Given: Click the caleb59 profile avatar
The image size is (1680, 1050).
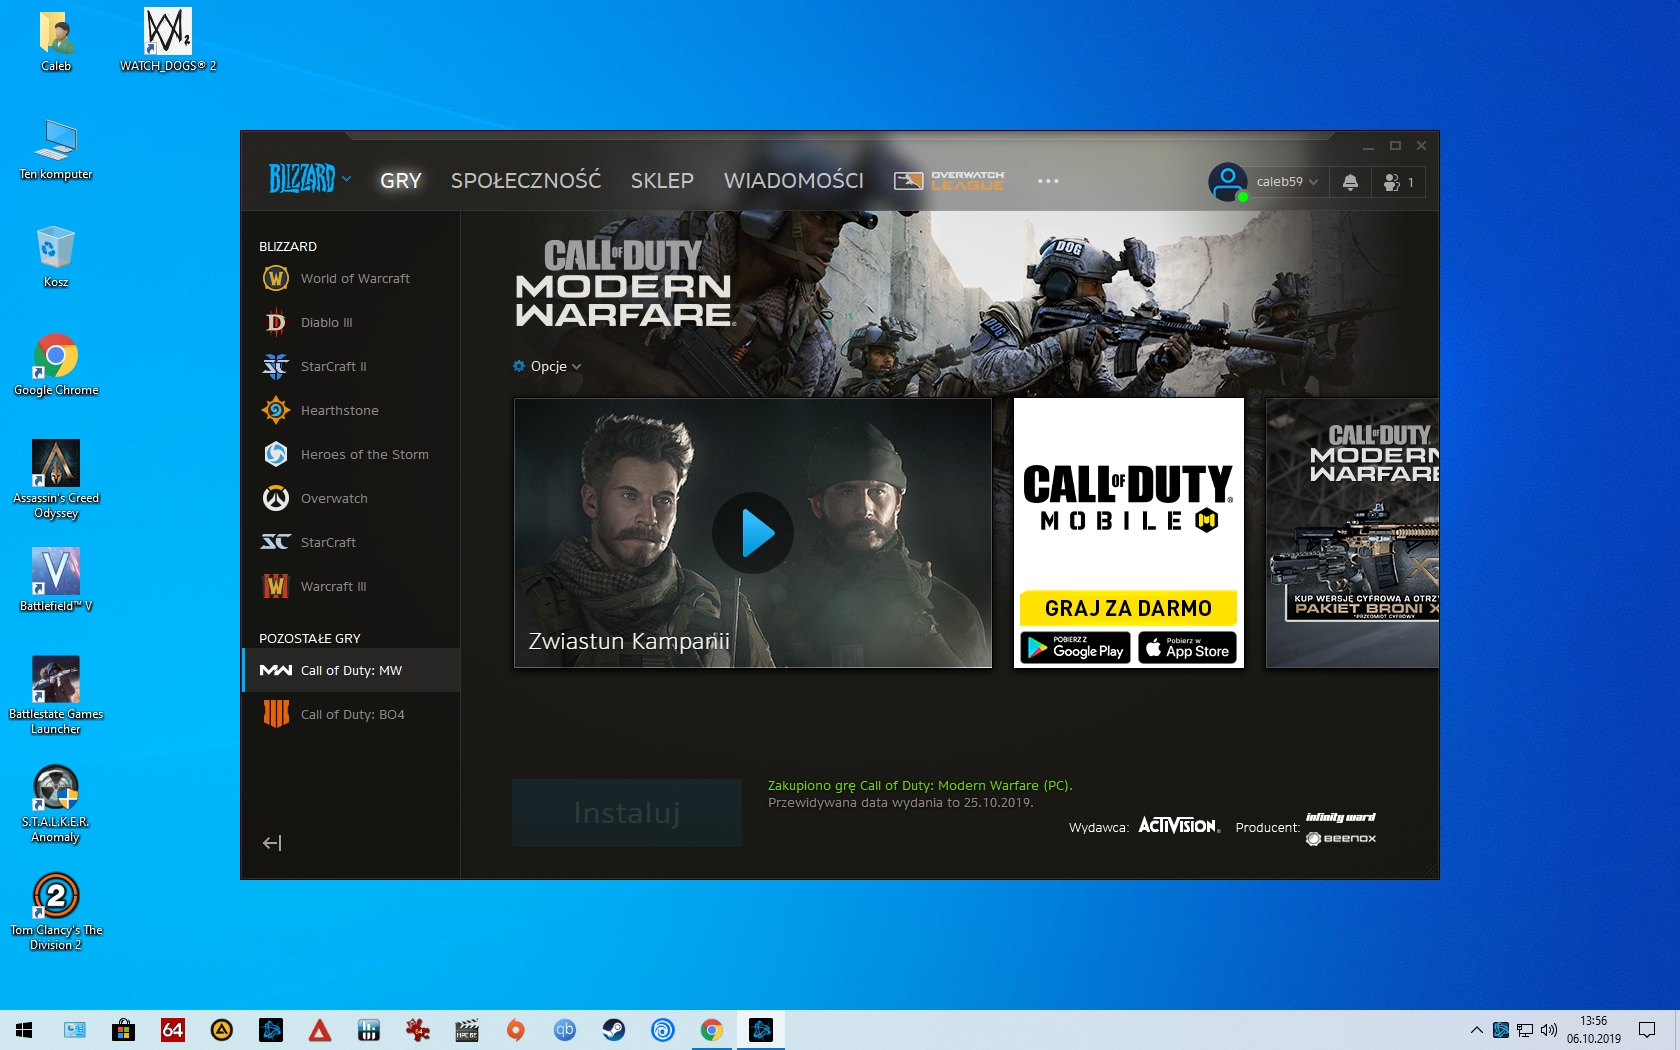Looking at the screenshot, I should pos(1227,182).
